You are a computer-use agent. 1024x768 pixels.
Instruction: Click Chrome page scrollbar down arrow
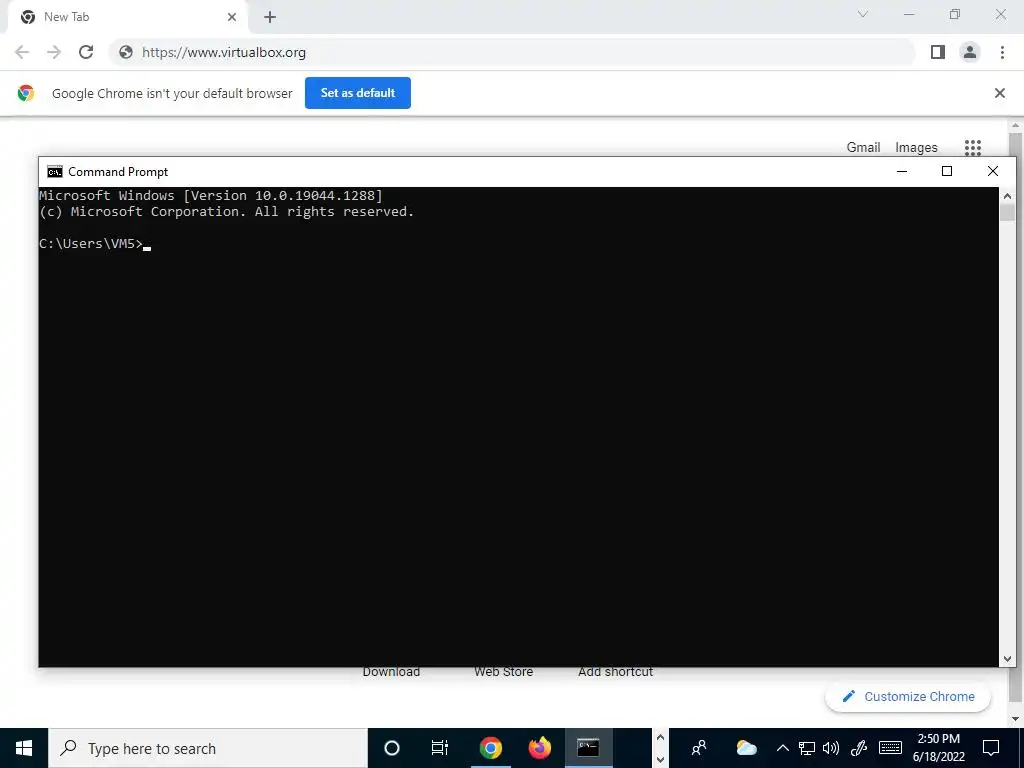point(1015,719)
